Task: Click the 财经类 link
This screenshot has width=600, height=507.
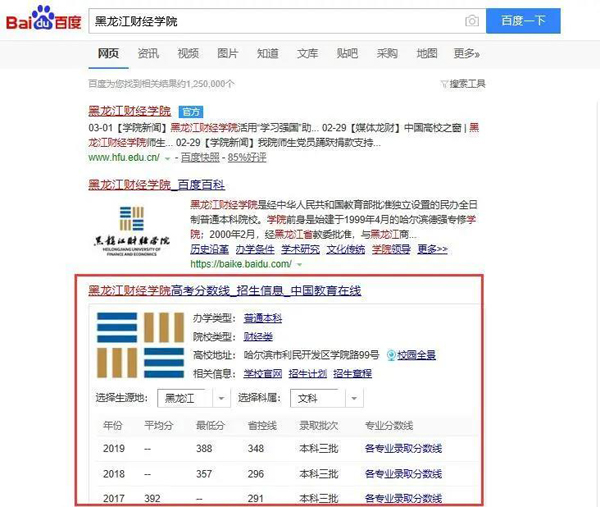Action: coord(258,337)
